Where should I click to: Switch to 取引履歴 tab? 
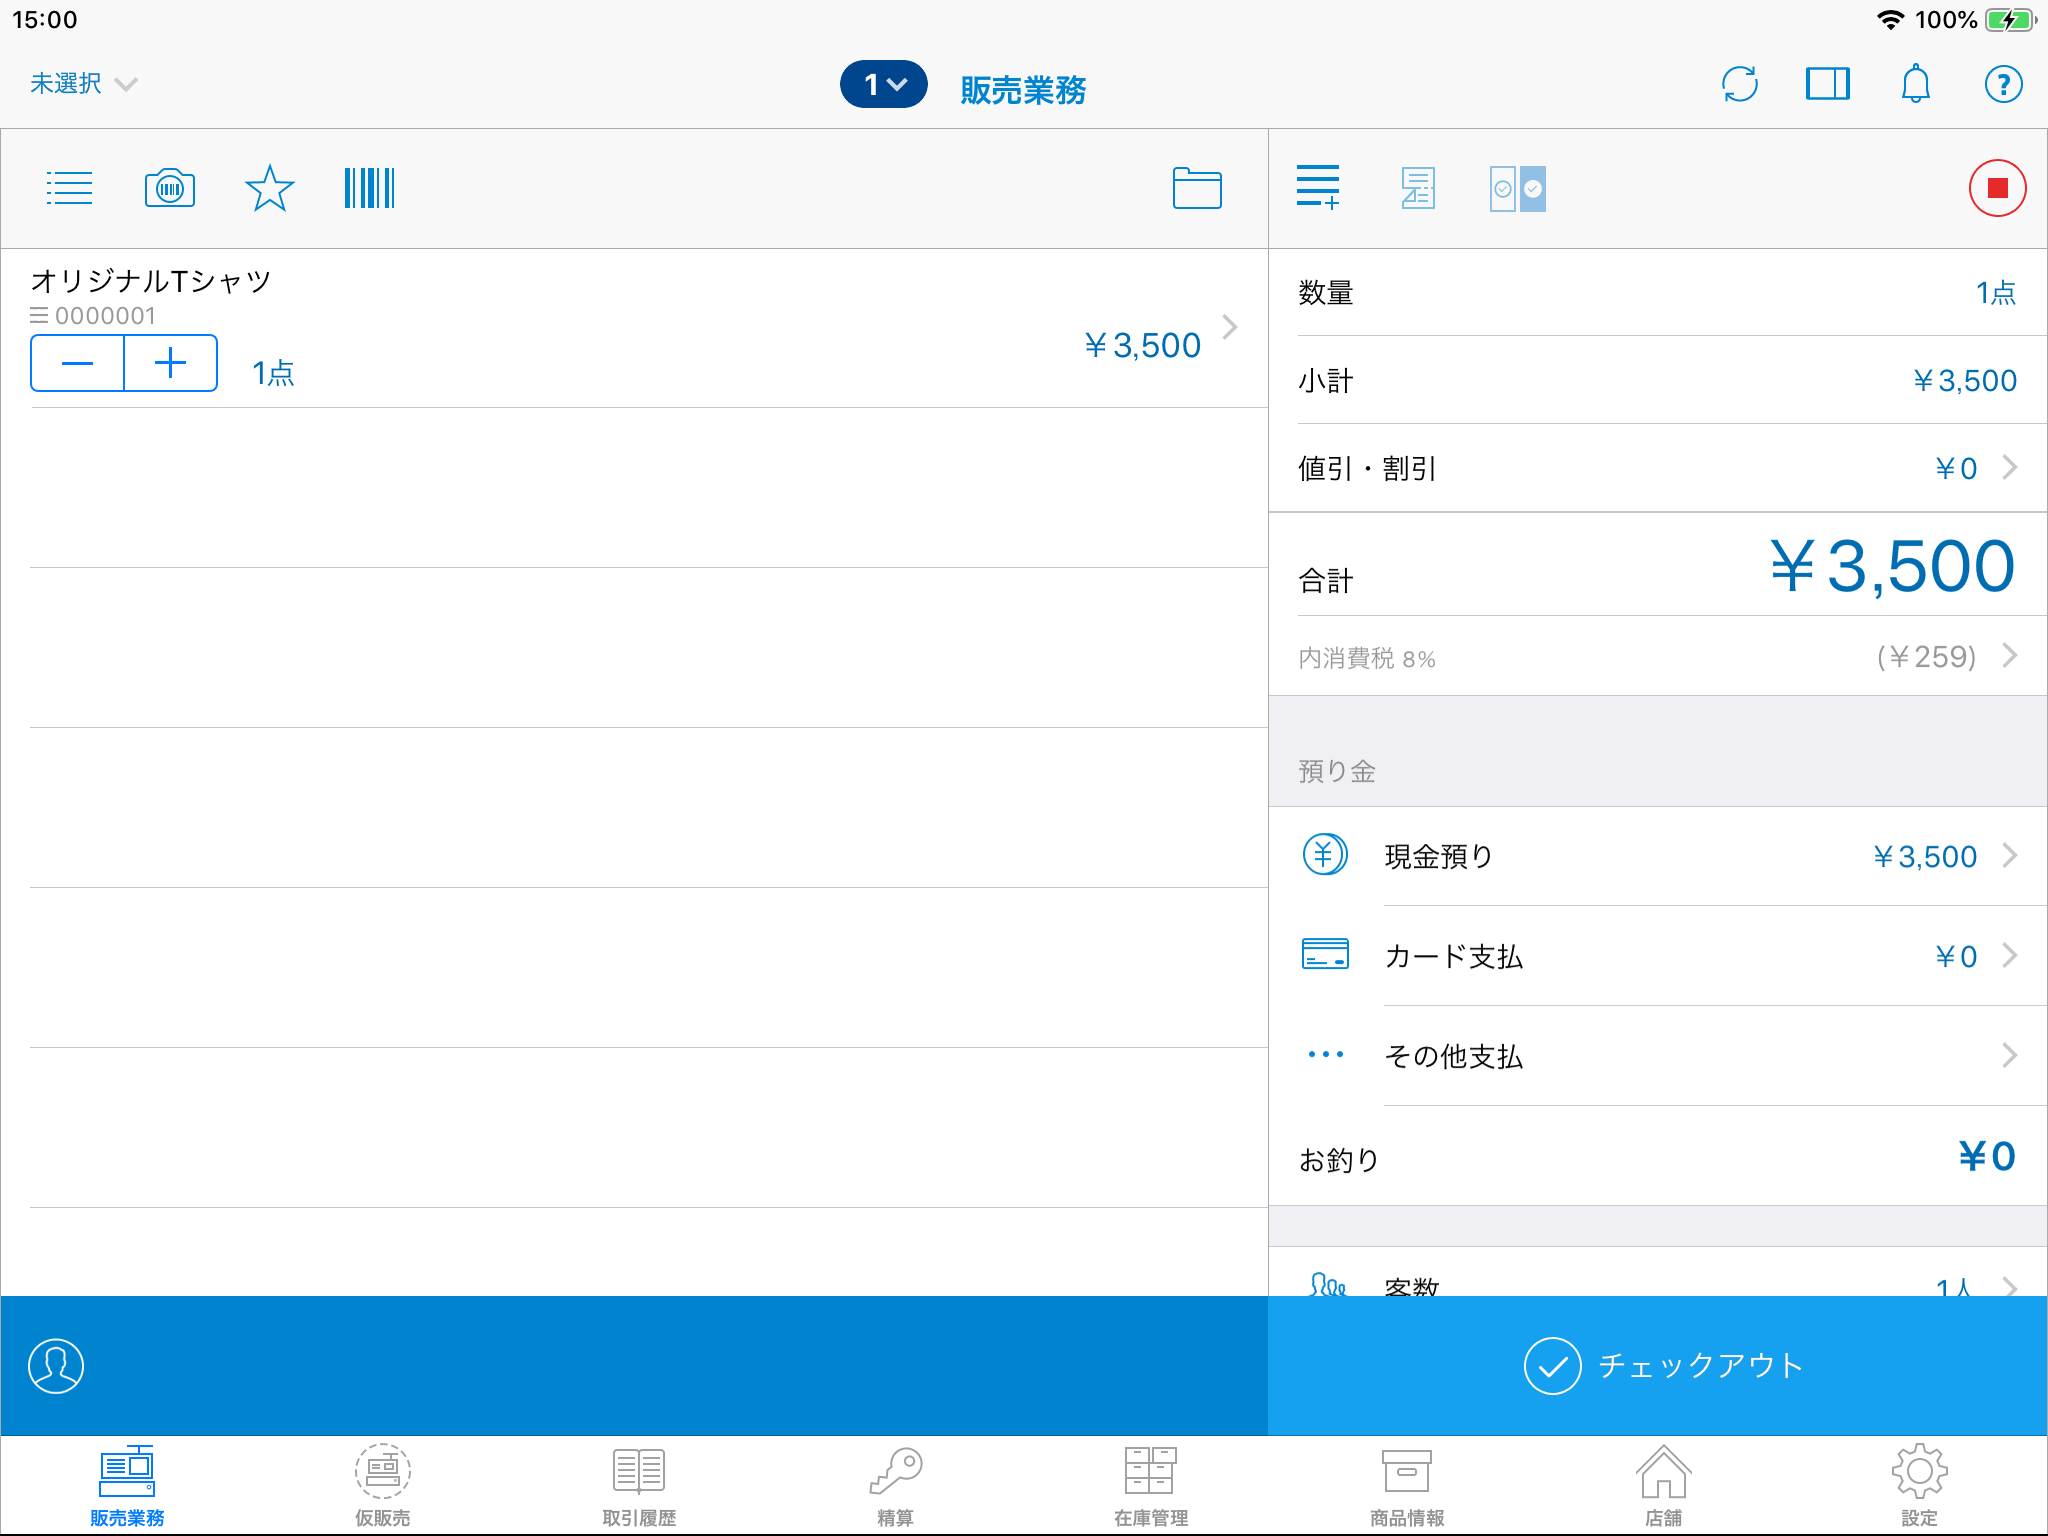click(x=639, y=1486)
